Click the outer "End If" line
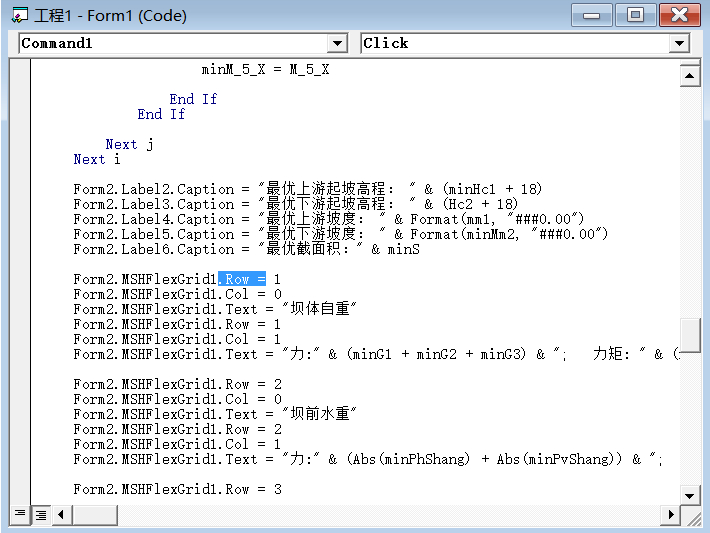Viewport: 710px width, 533px height. (x=162, y=114)
